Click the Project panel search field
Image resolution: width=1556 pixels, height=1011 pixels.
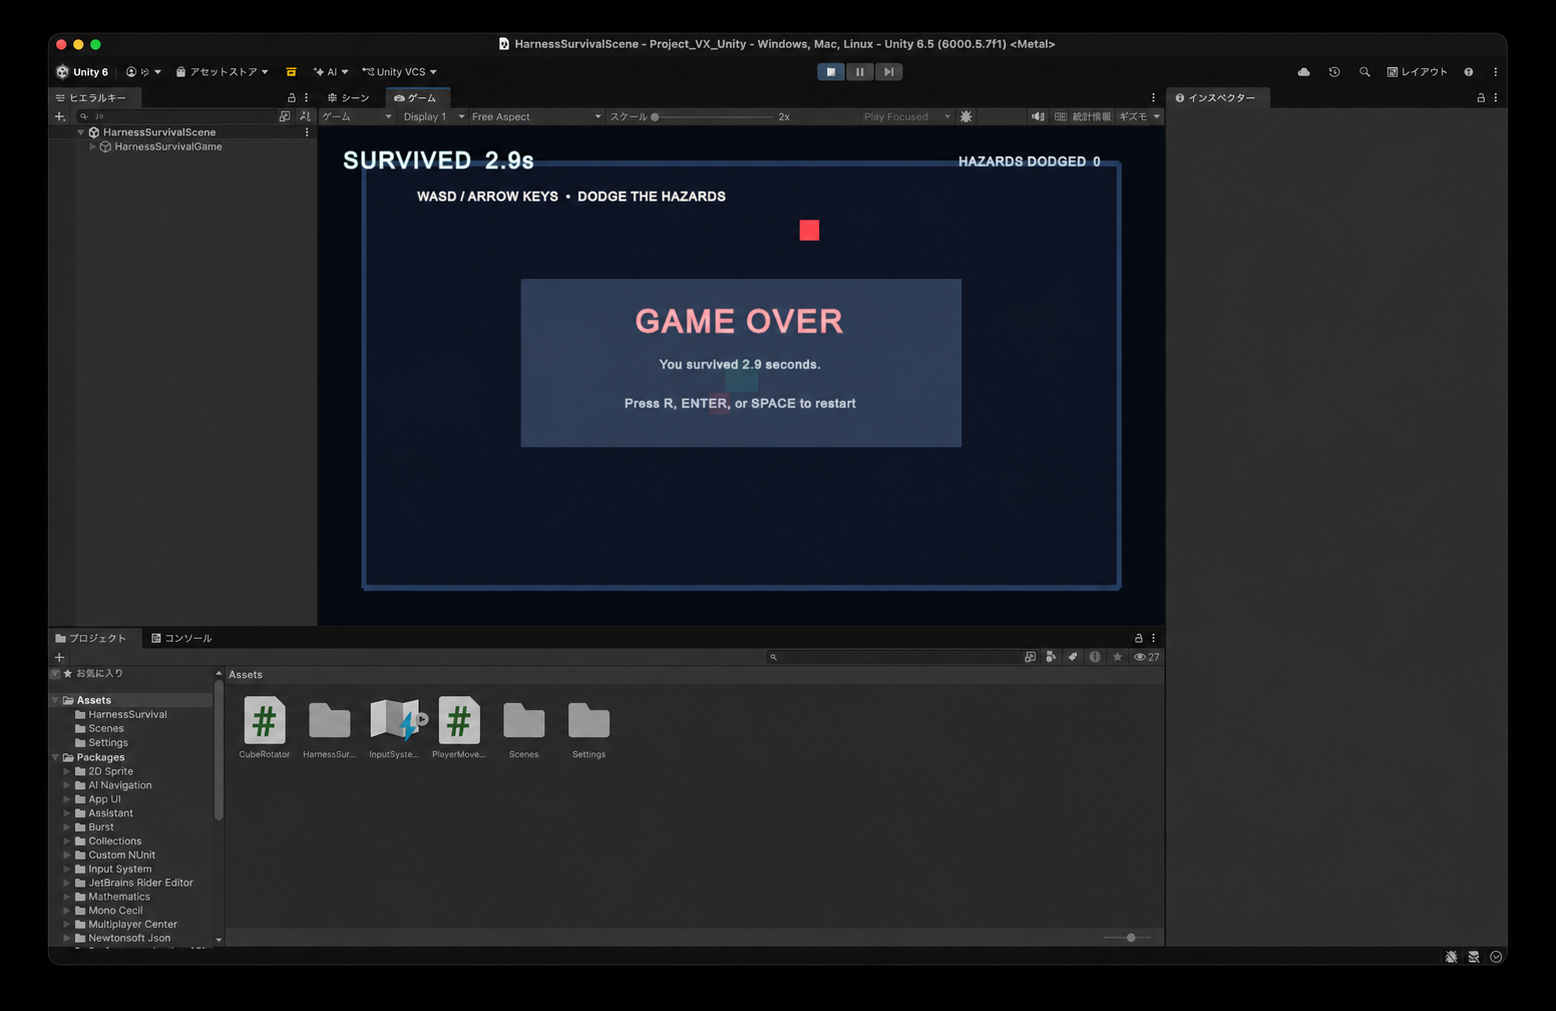pyautogui.click(x=893, y=657)
